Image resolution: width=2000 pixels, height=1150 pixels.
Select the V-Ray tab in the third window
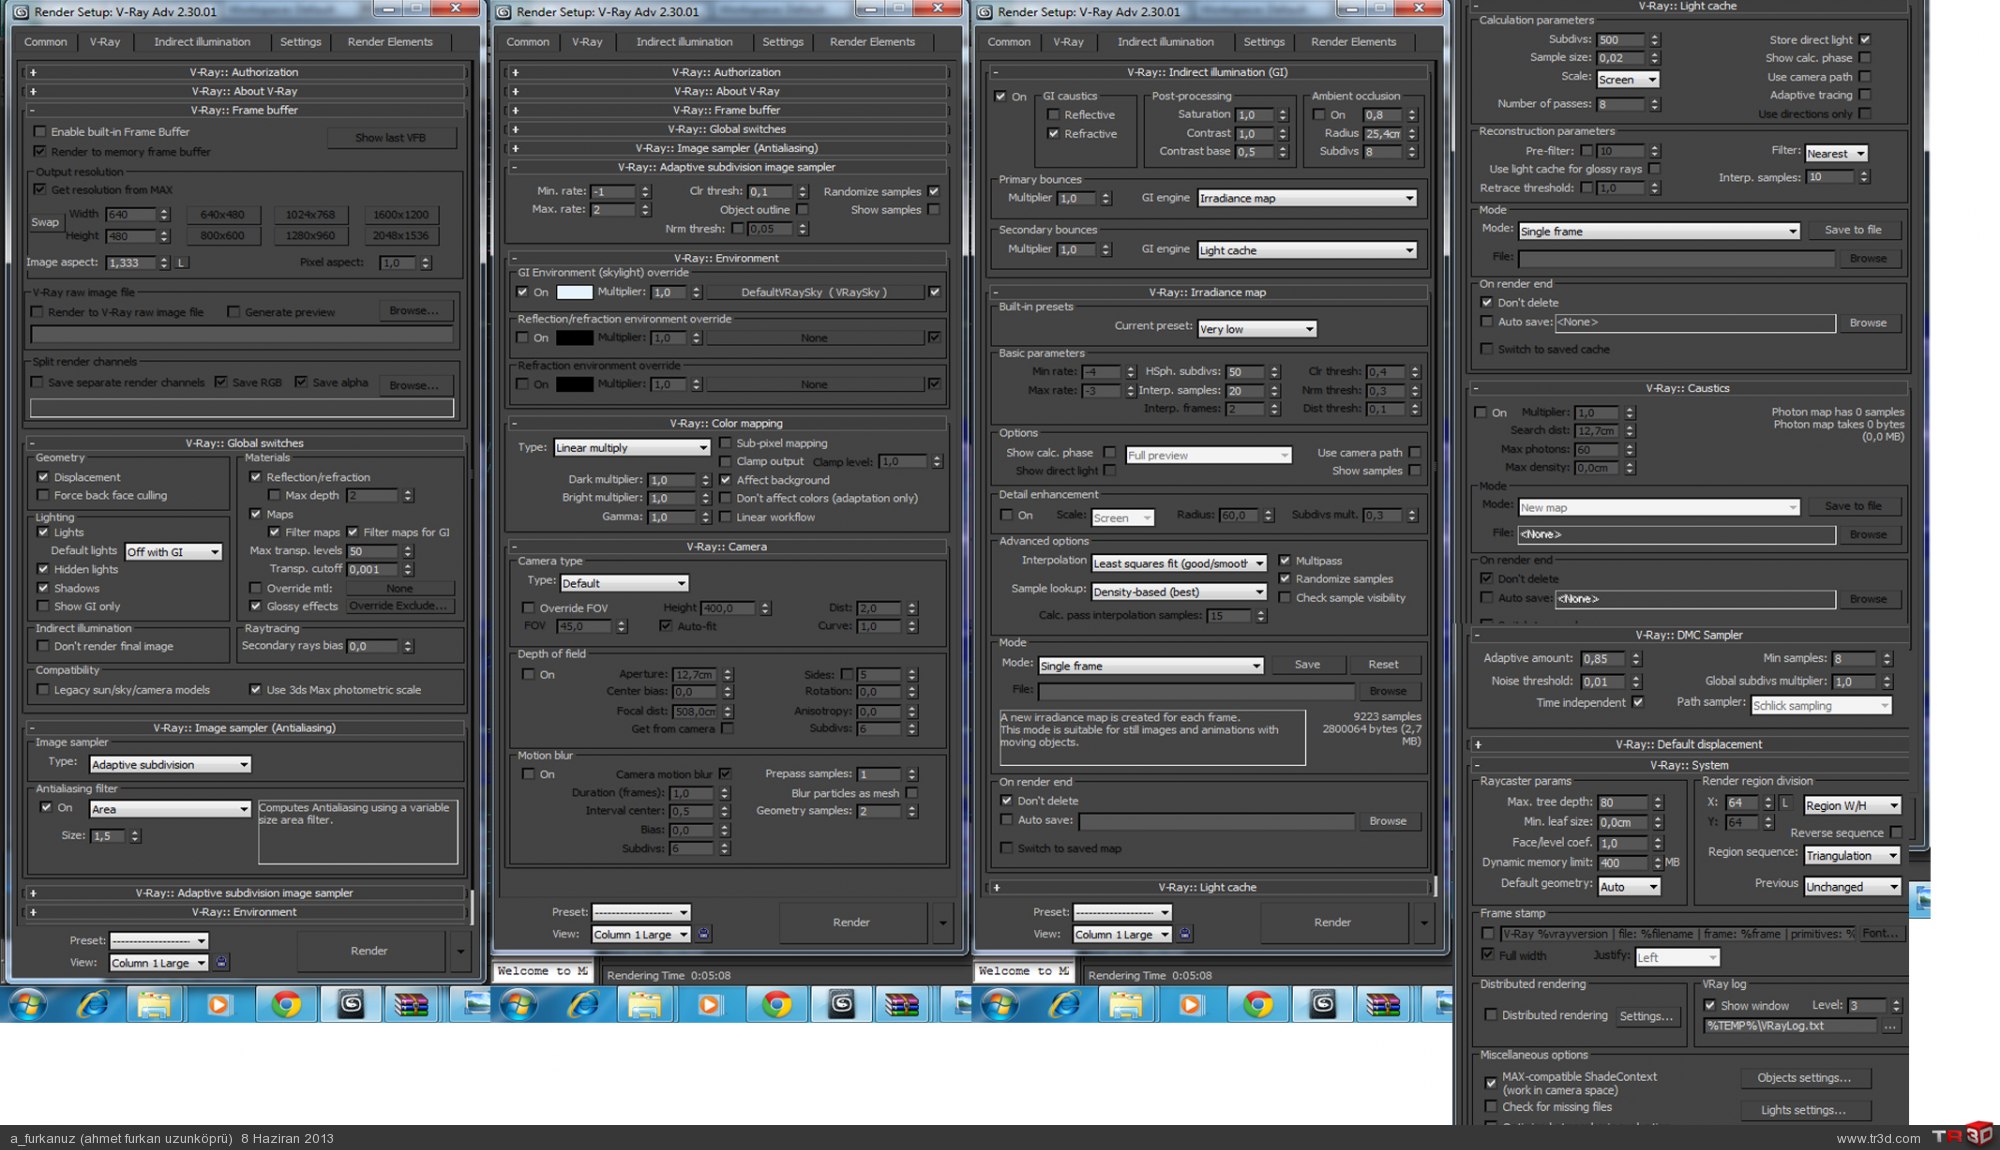[1068, 42]
